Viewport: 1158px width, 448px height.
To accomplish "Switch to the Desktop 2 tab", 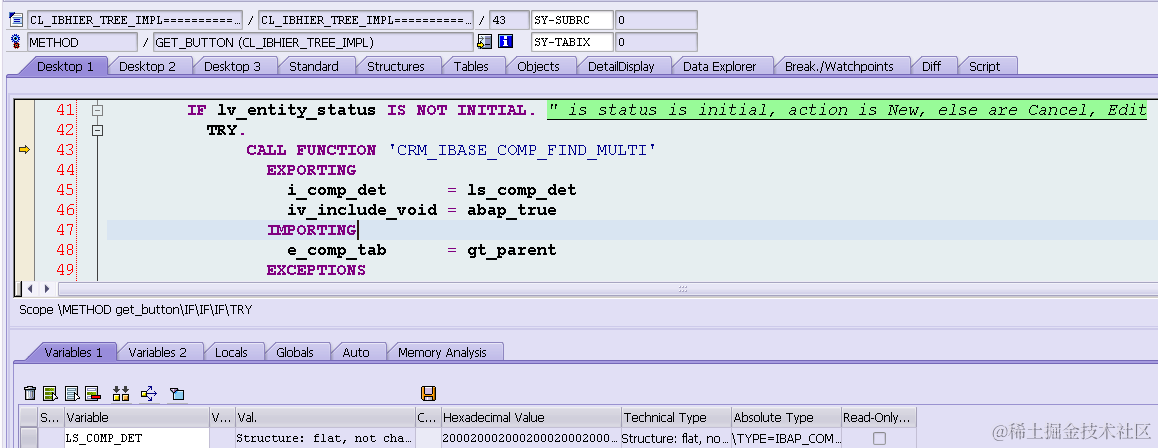I will tap(147, 66).
